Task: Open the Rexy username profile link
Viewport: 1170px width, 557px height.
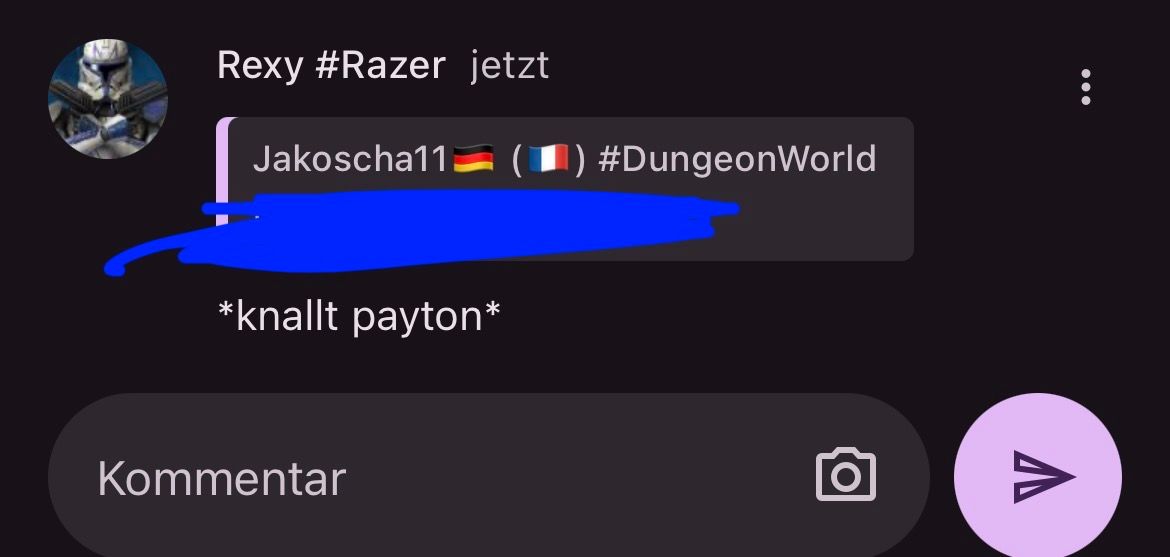Action: click(x=260, y=66)
